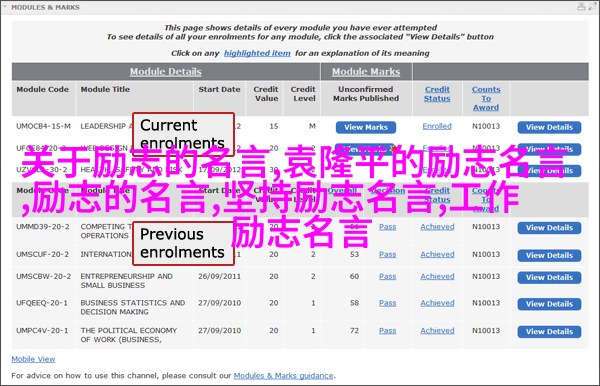Image resolution: width=600 pixels, height=386 pixels.
Task: Open the Pass link for UMPC4V-20-1
Action: point(387,331)
